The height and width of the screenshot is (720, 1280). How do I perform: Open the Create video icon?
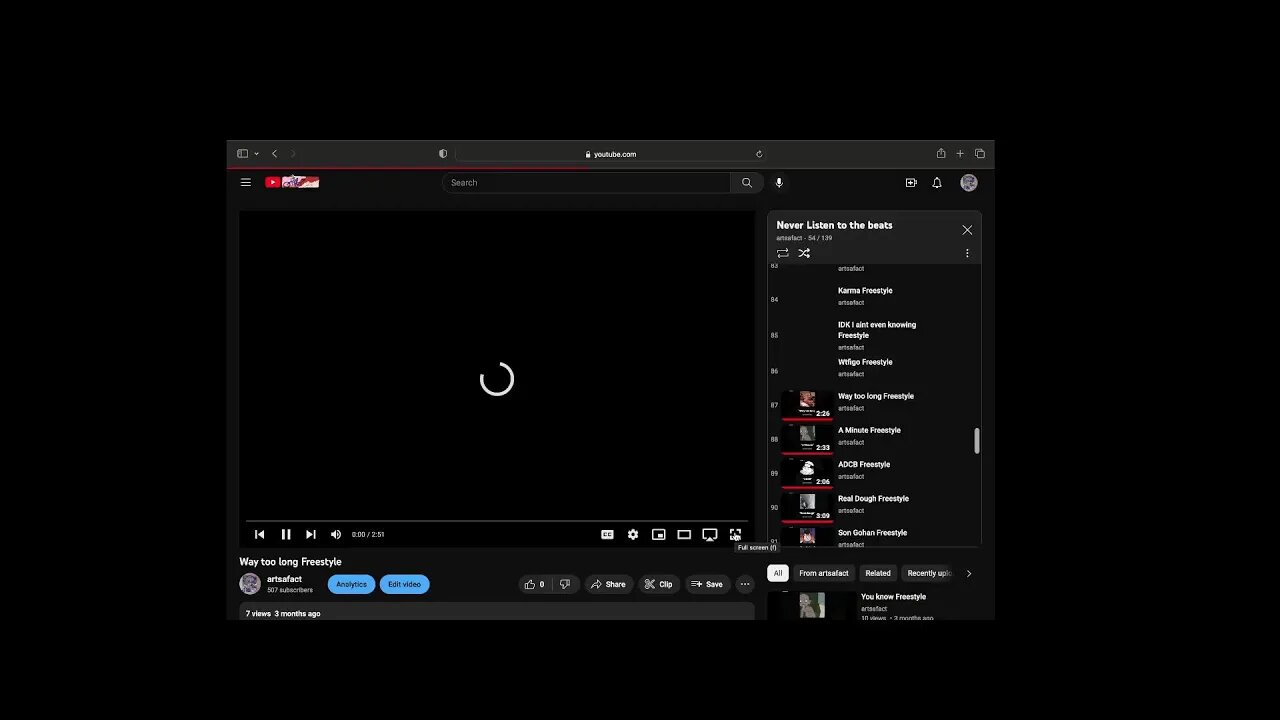911,183
